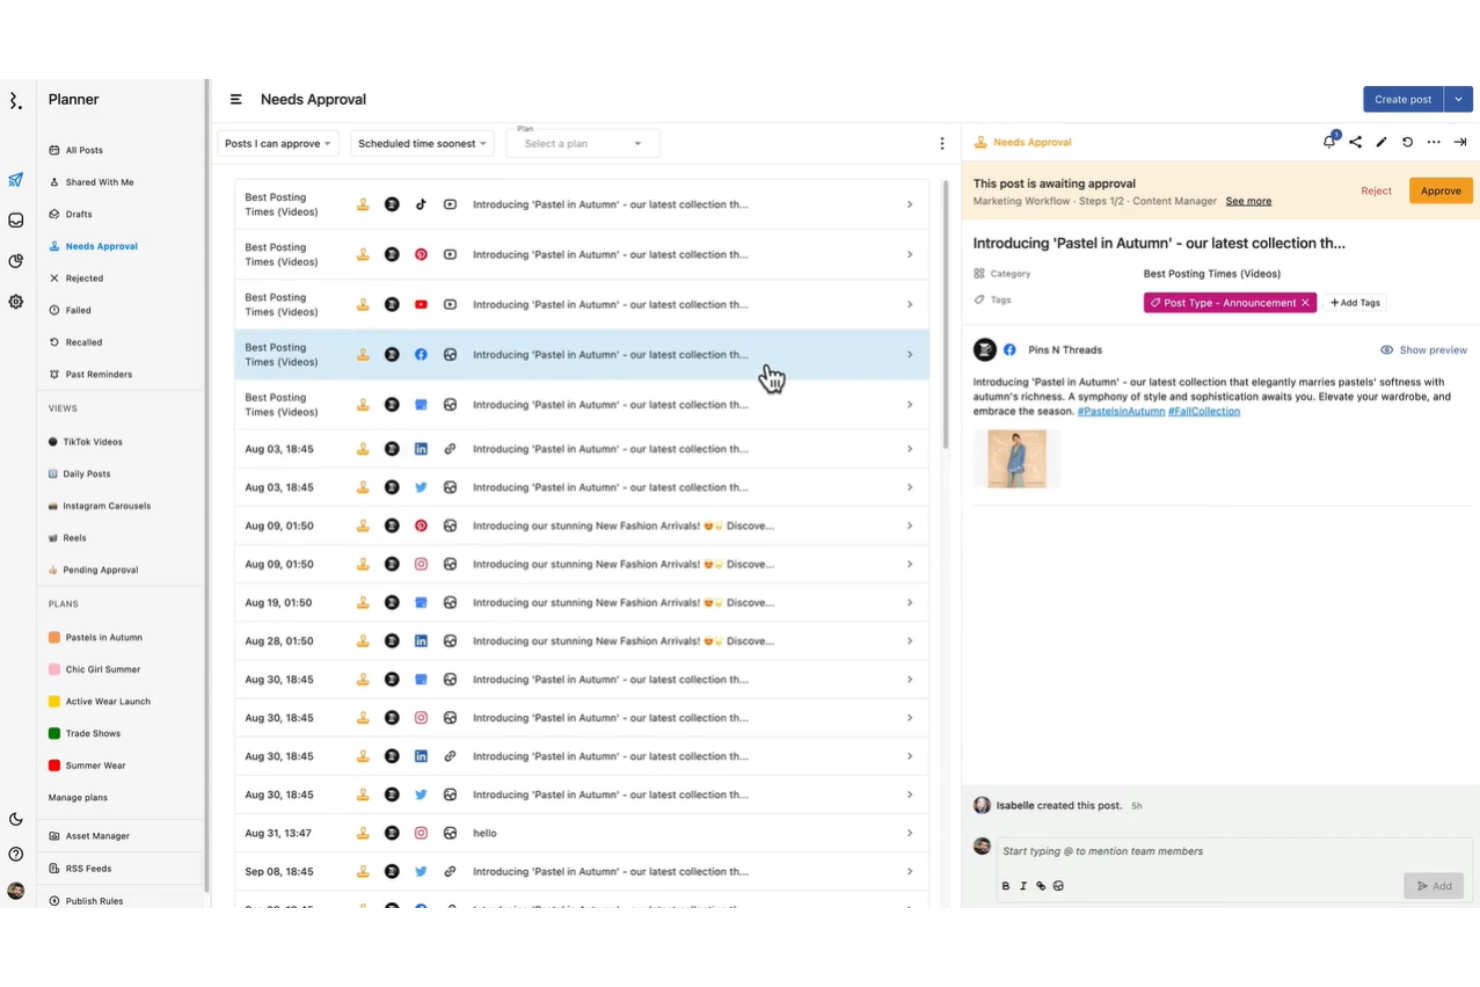Open the Publishing paper-plane icon in far-left rail
The width and height of the screenshot is (1480, 987).
click(x=15, y=181)
